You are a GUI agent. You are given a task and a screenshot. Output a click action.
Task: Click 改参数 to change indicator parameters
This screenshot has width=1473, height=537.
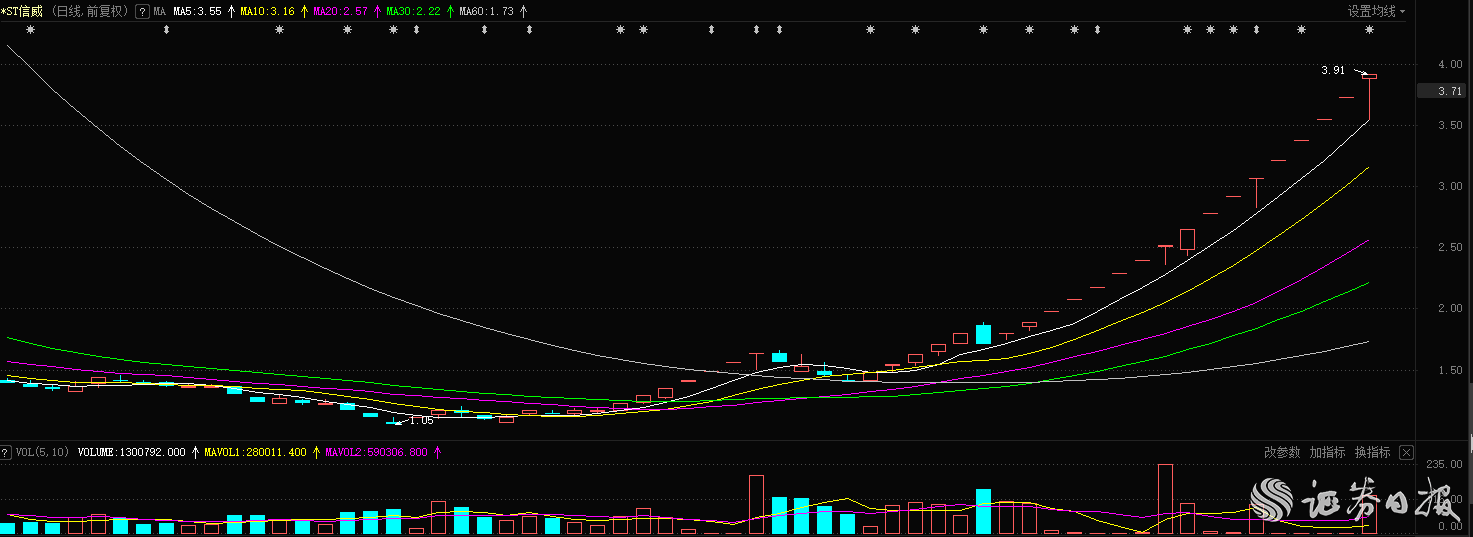[x=1282, y=453]
